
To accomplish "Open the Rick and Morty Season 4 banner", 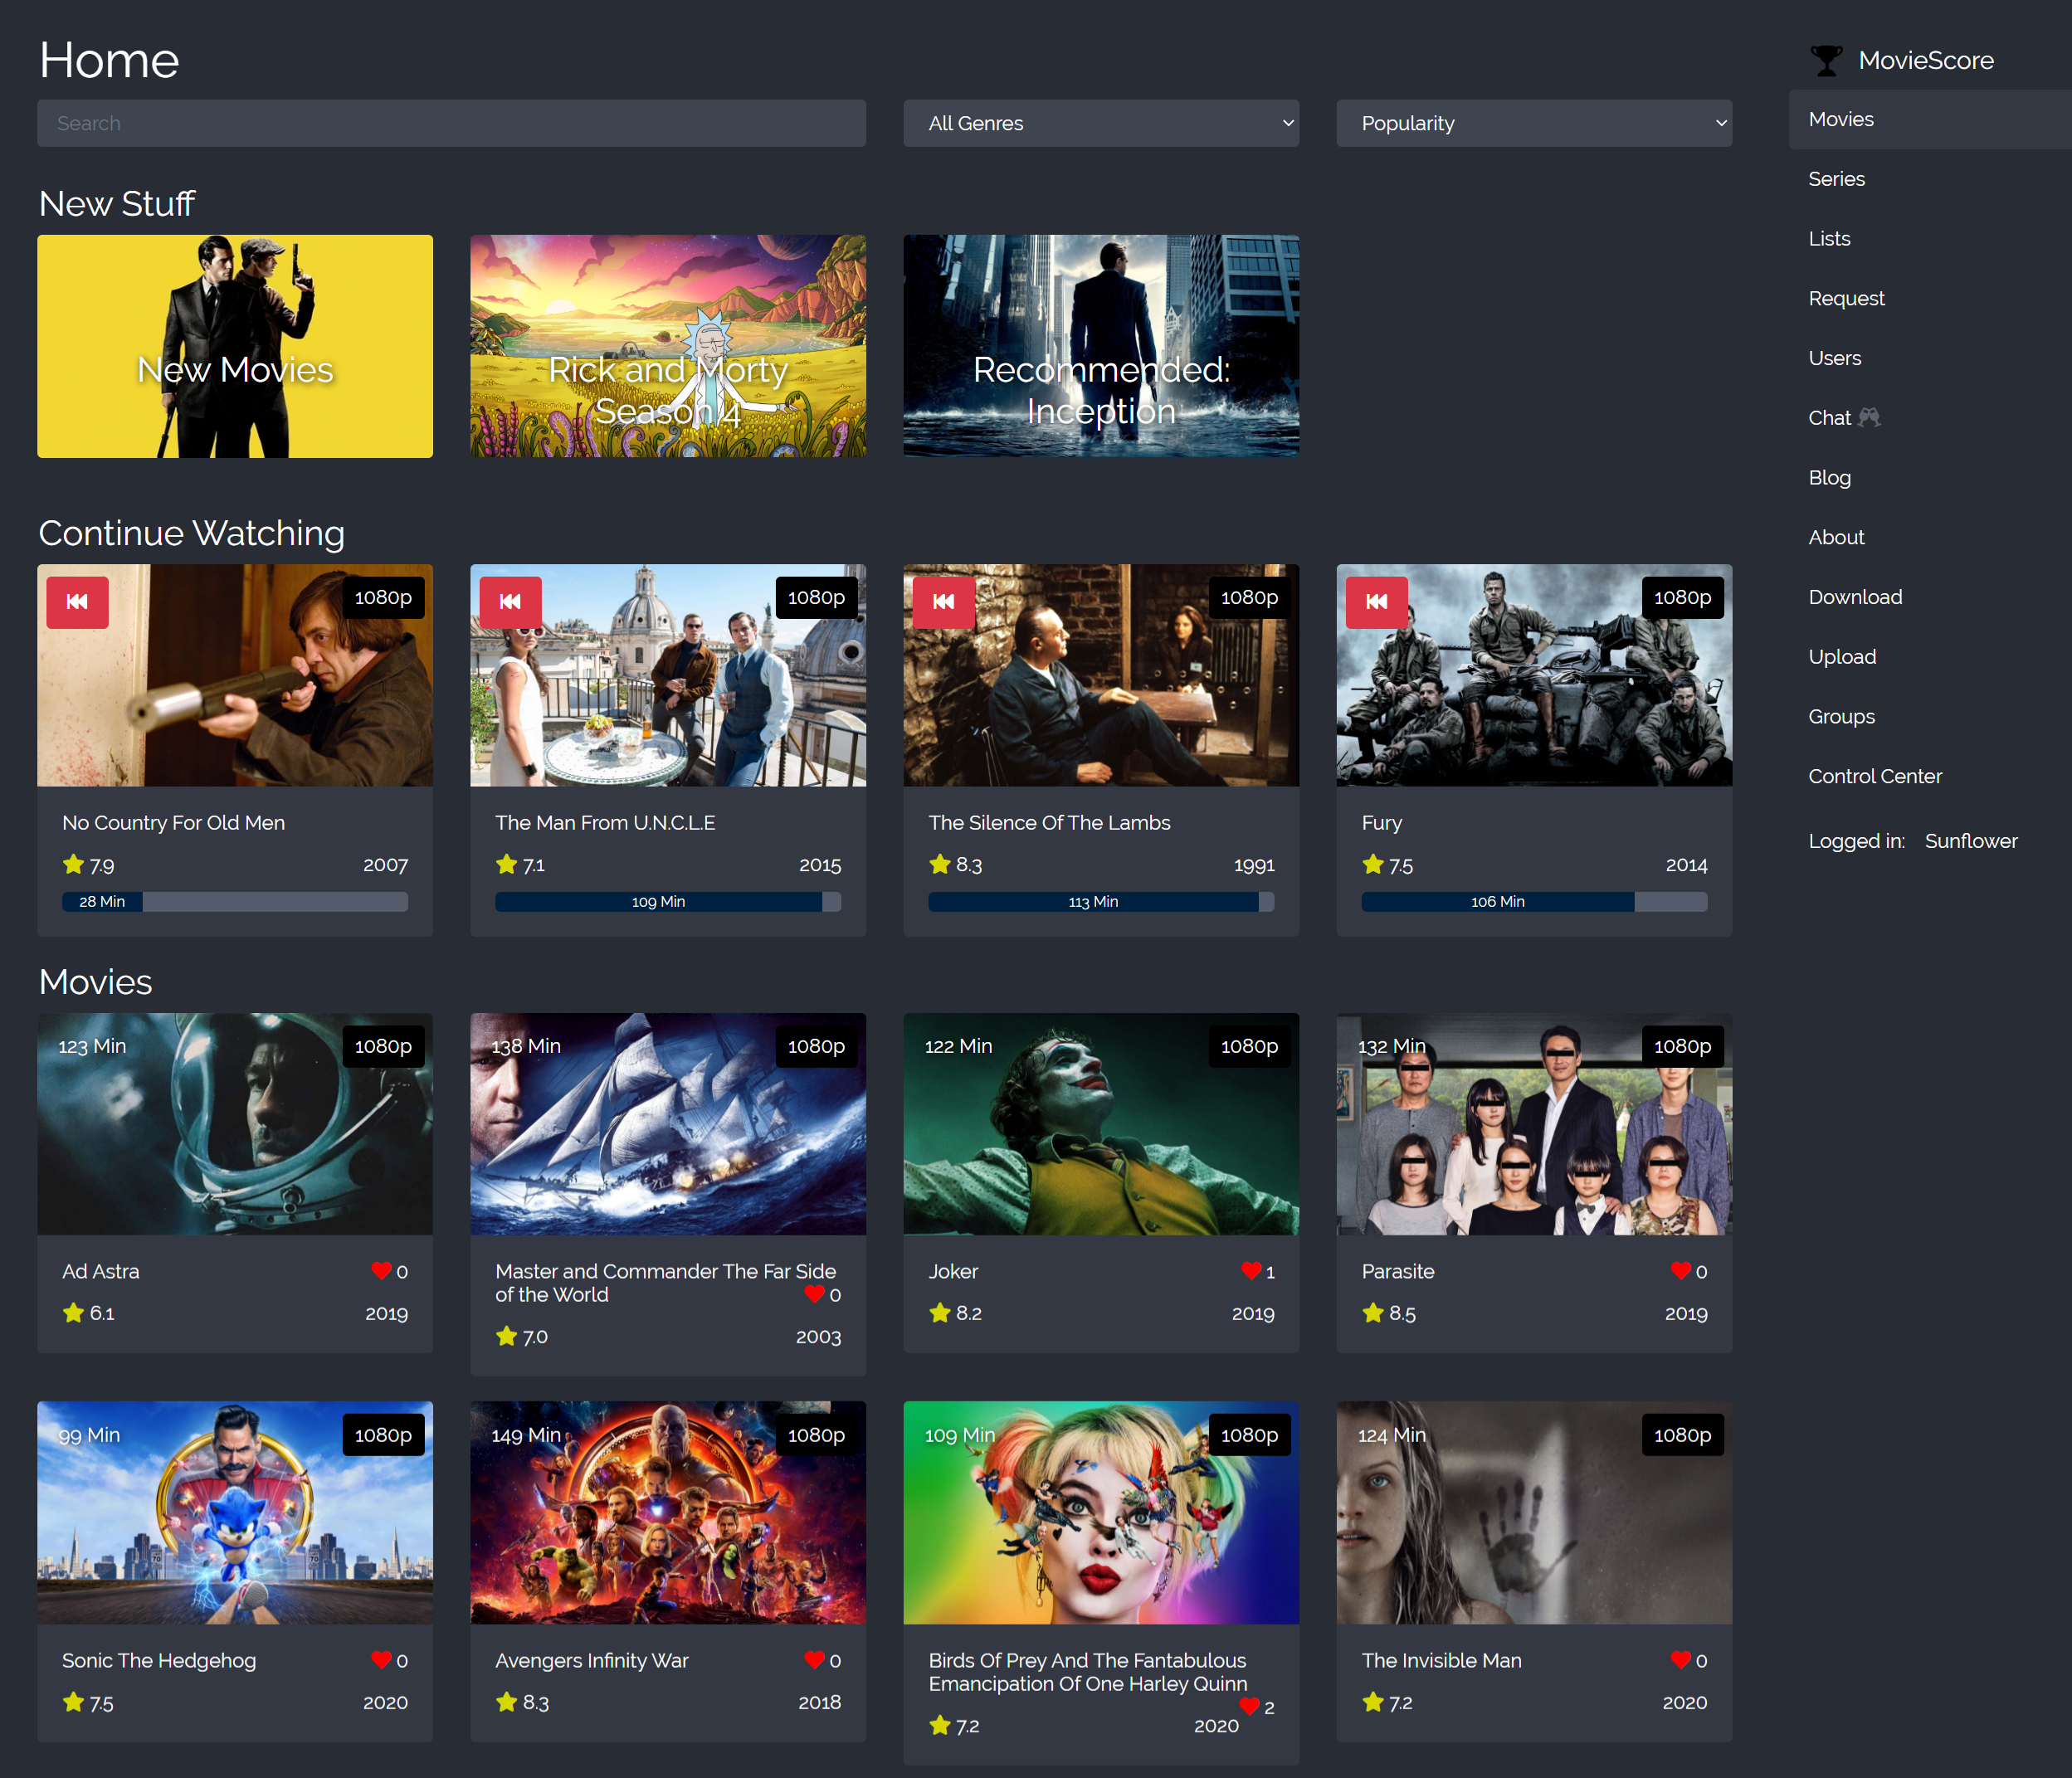I will (668, 346).
